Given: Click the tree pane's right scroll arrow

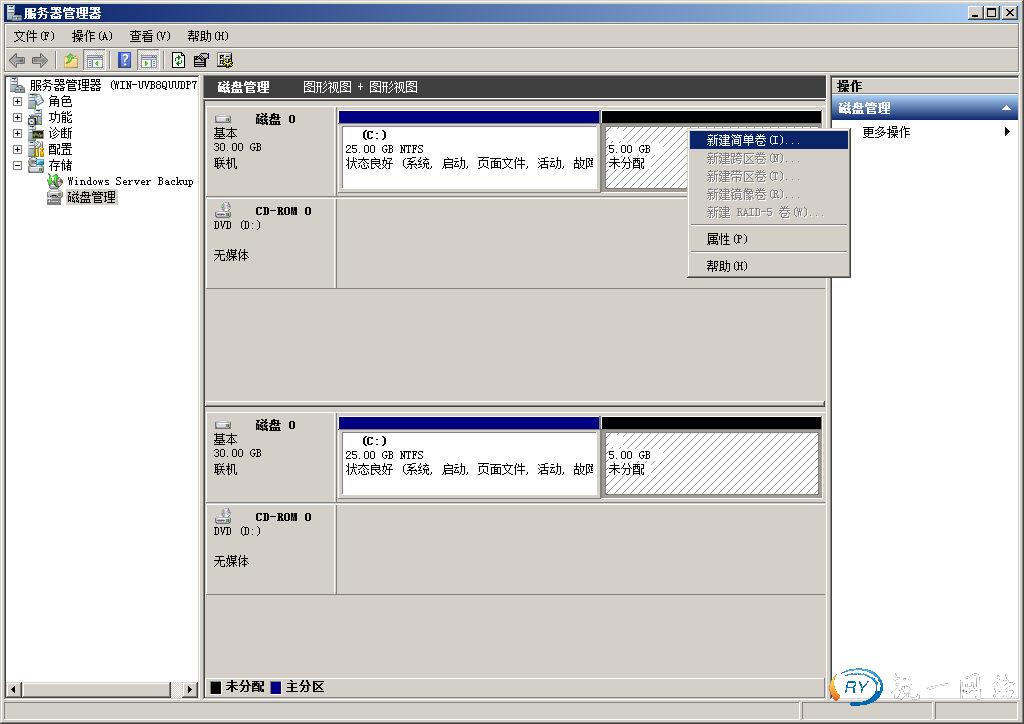Looking at the screenshot, I should tap(190, 689).
